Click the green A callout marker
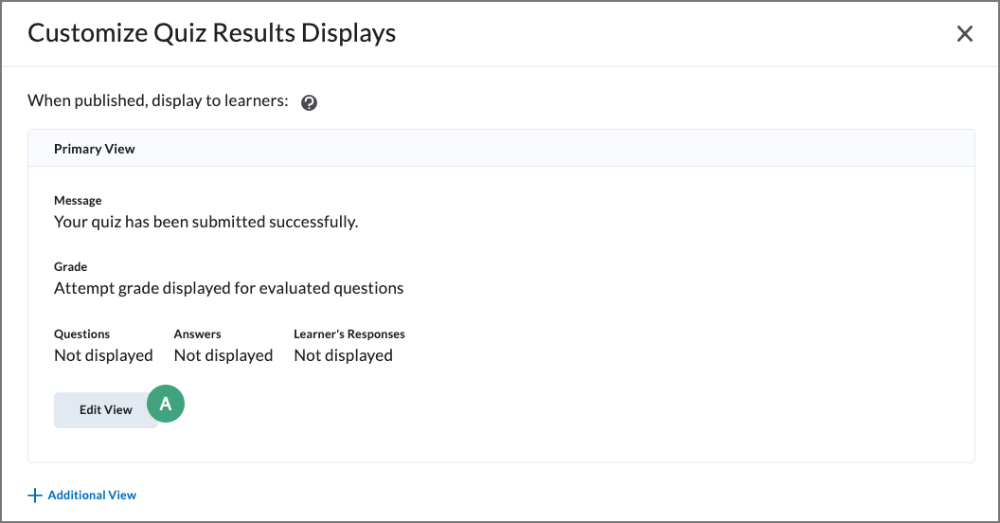1000x523 pixels. pyautogui.click(x=166, y=403)
